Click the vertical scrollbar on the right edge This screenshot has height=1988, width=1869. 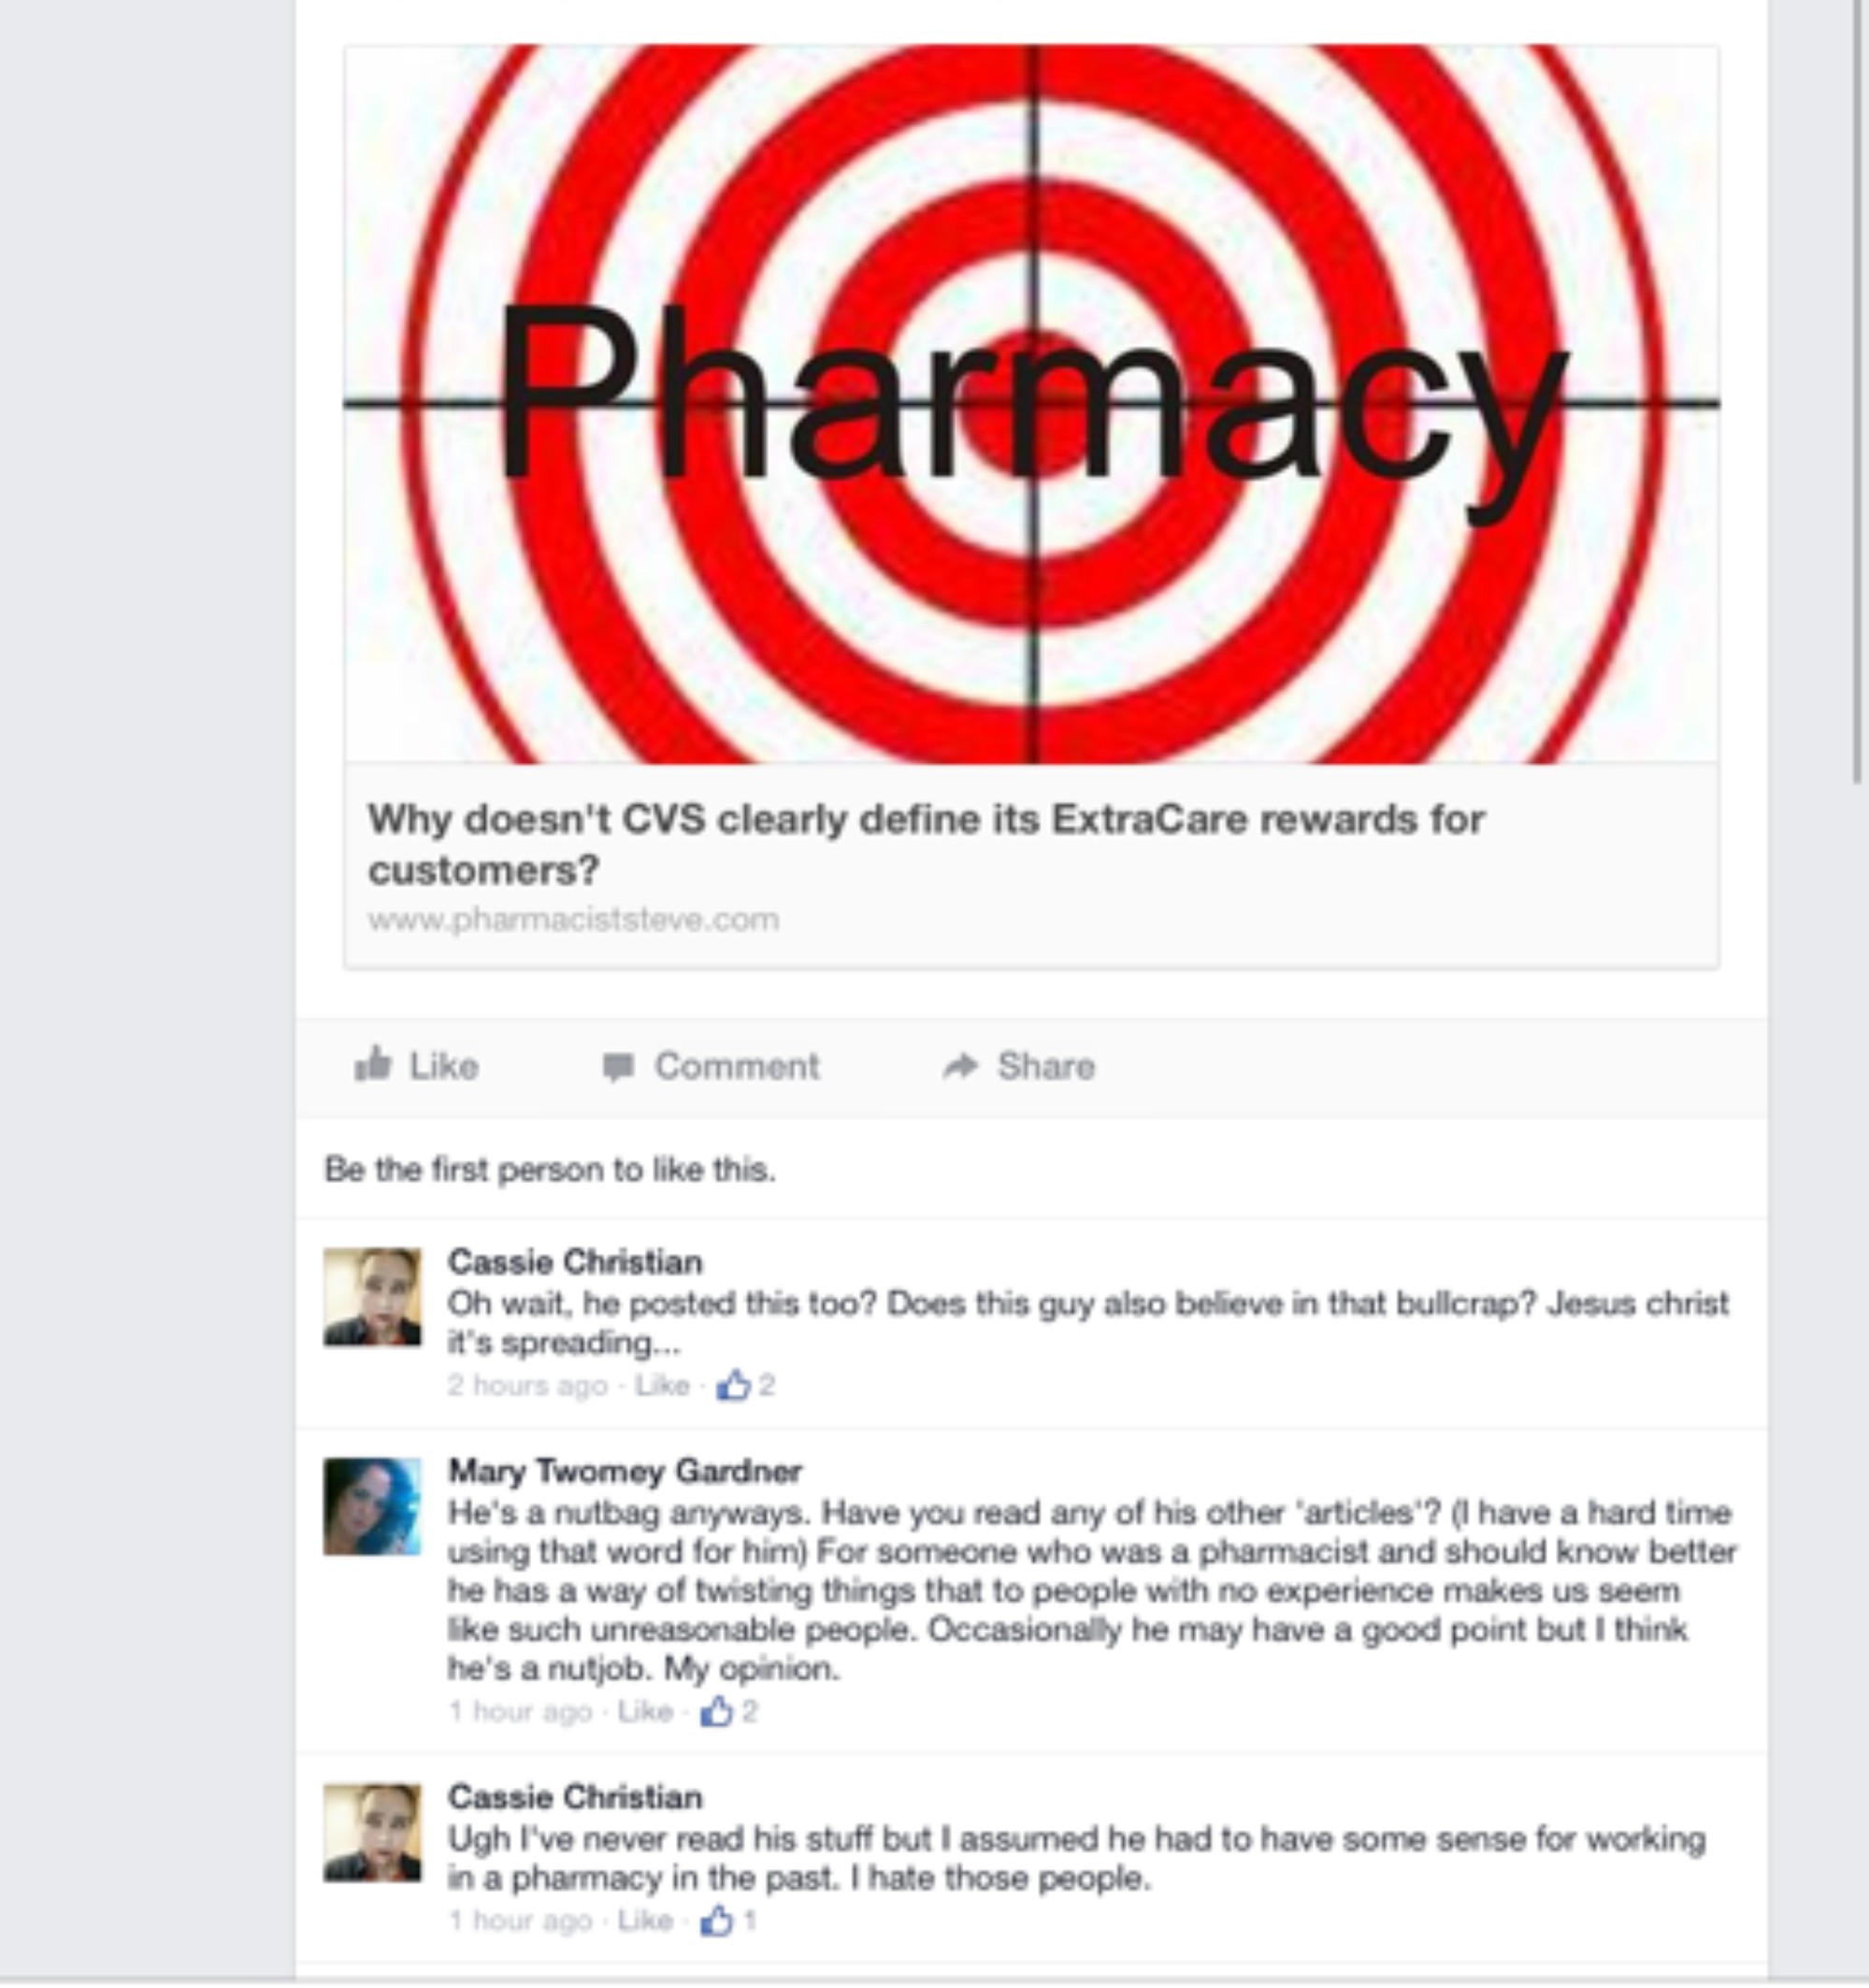1858,390
